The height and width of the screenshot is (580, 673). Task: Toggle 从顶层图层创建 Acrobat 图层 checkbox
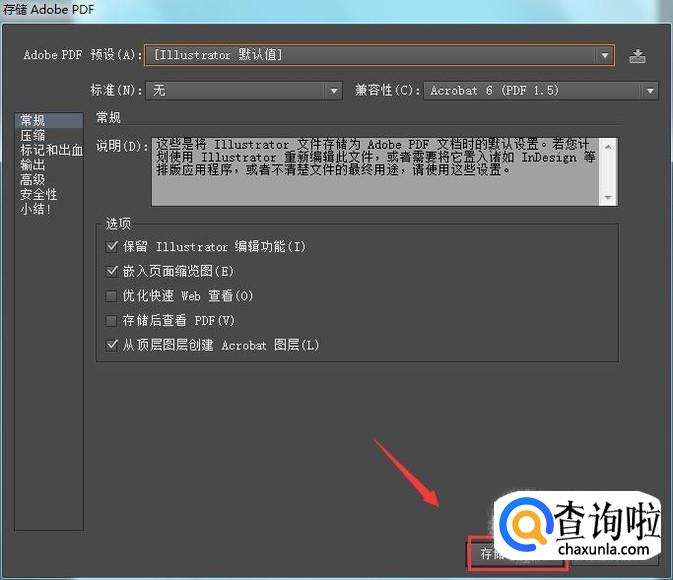(111, 345)
